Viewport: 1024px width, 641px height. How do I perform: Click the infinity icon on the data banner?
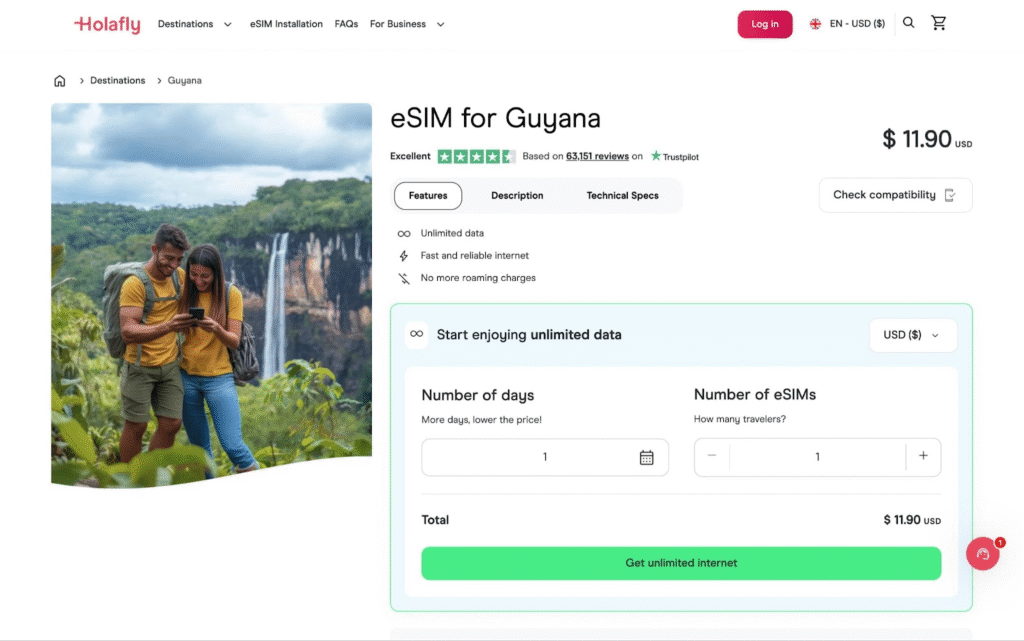416,335
